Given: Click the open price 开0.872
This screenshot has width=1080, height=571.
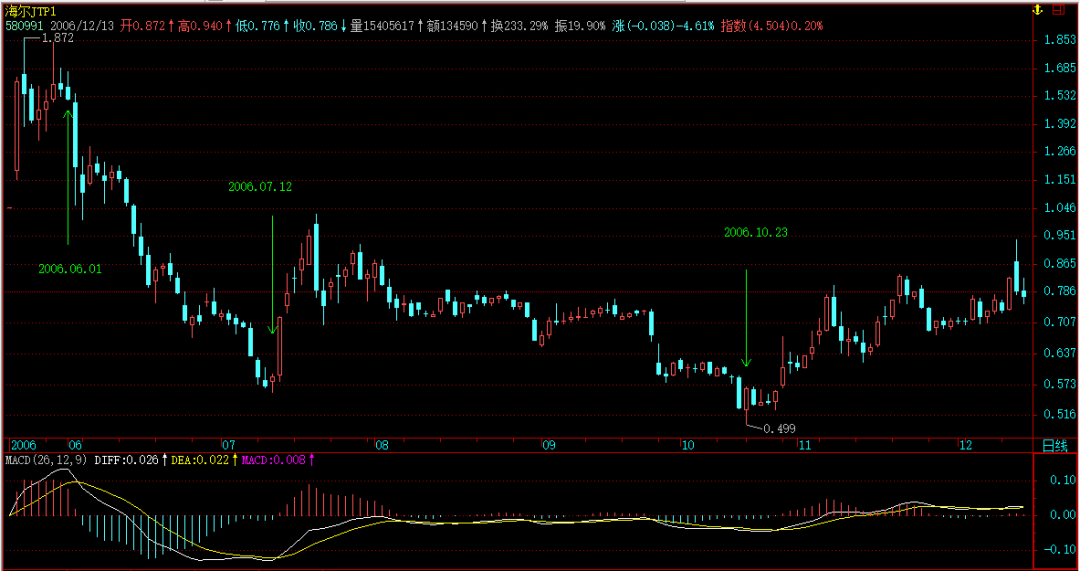Looking at the screenshot, I should pyautogui.click(x=143, y=26).
